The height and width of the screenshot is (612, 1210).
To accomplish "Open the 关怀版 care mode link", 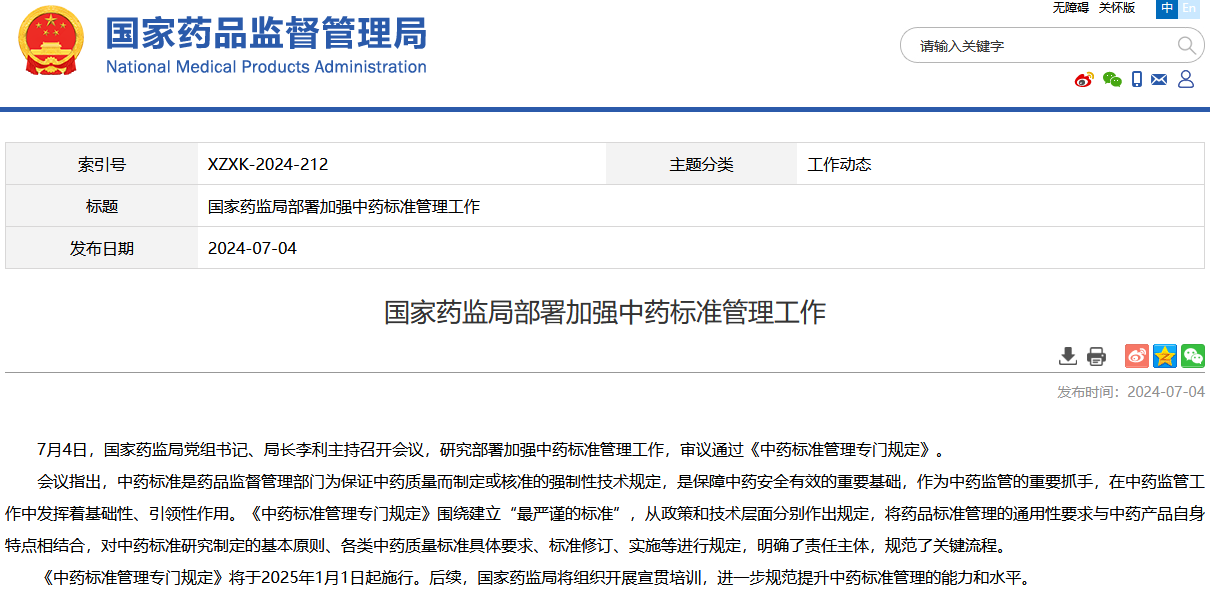I will [x=1117, y=8].
